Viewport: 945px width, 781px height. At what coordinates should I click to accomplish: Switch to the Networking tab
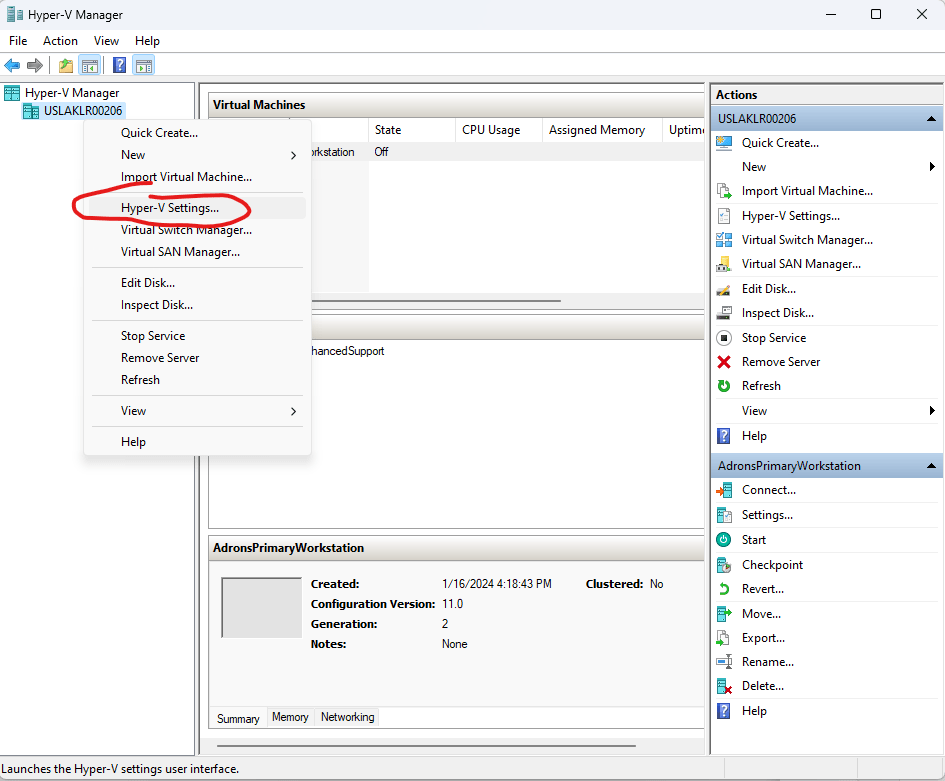347,717
